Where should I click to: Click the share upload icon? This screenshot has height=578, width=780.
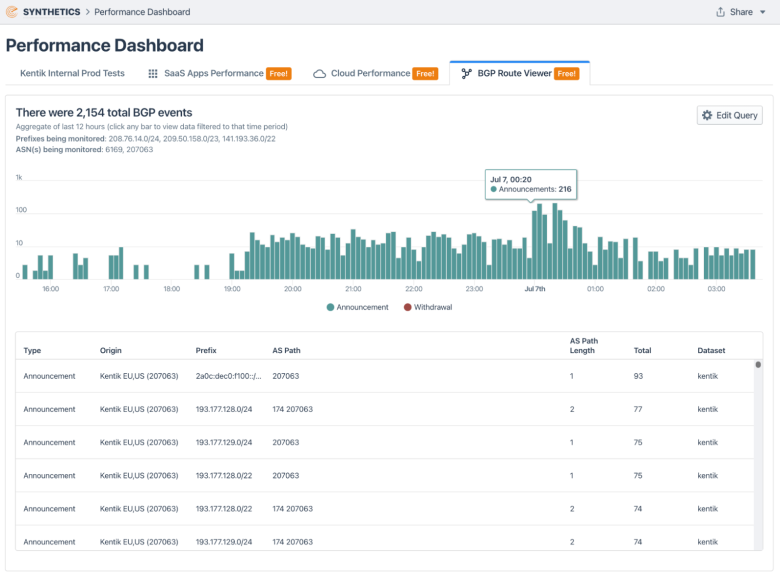coord(720,12)
